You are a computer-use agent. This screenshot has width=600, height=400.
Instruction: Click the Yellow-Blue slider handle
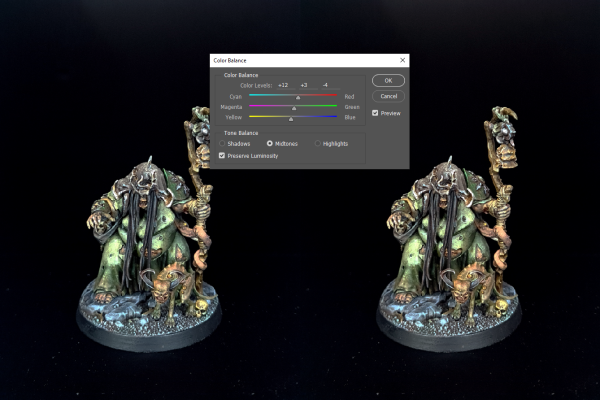(x=291, y=119)
